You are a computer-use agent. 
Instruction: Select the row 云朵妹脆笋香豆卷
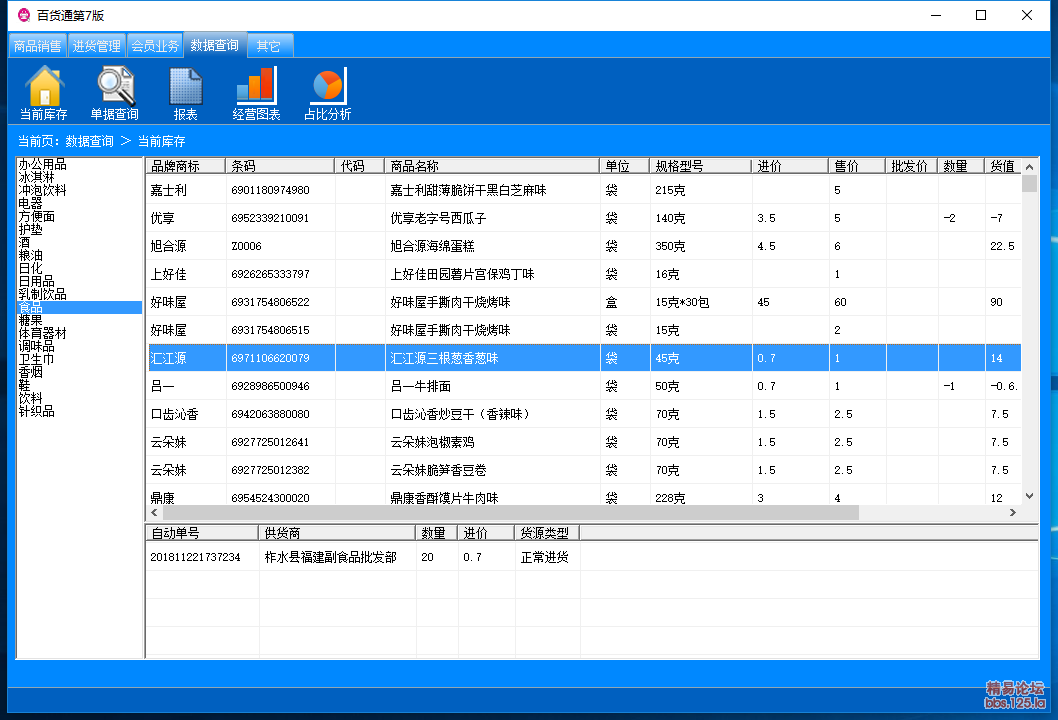tap(584, 470)
